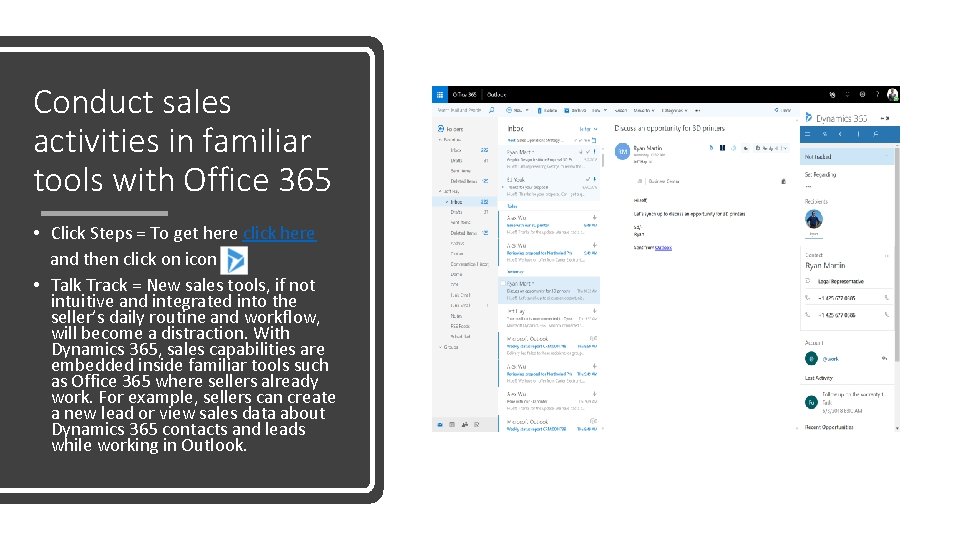Viewport: 960px width, 540px height.
Task: Click in the Search Mail and People field
Action: 460,110
